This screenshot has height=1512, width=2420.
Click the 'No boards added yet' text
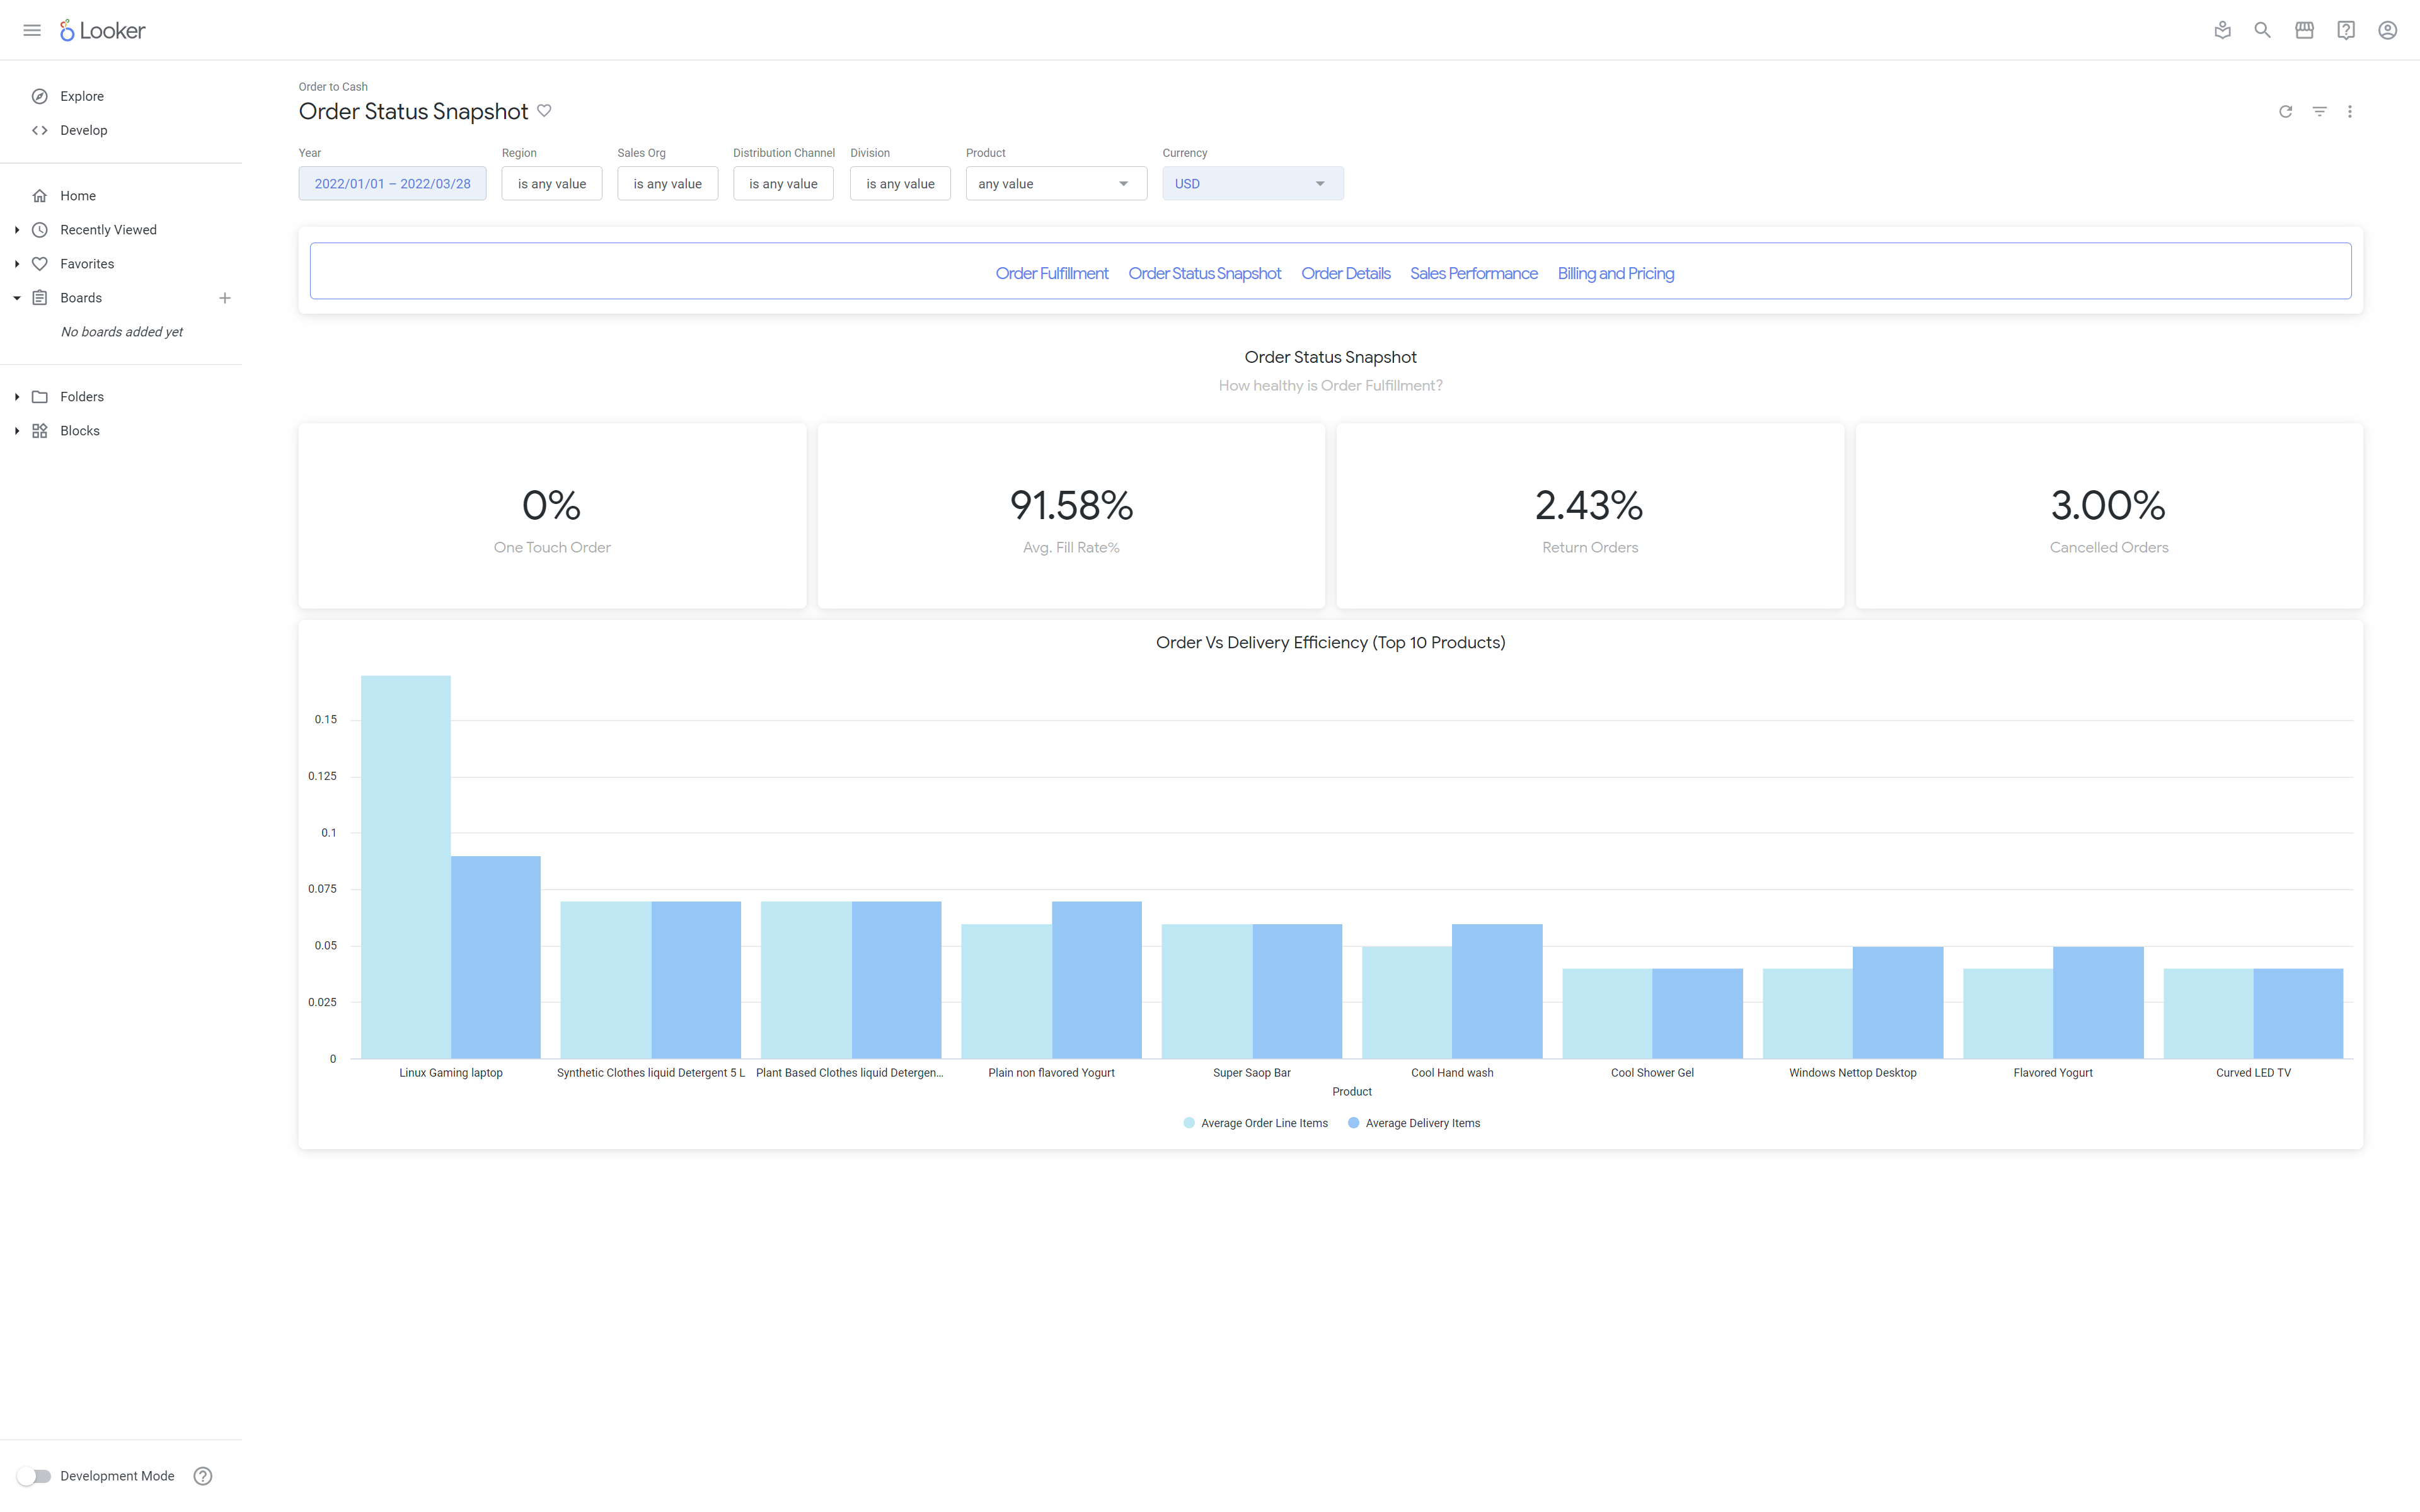(x=122, y=332)
